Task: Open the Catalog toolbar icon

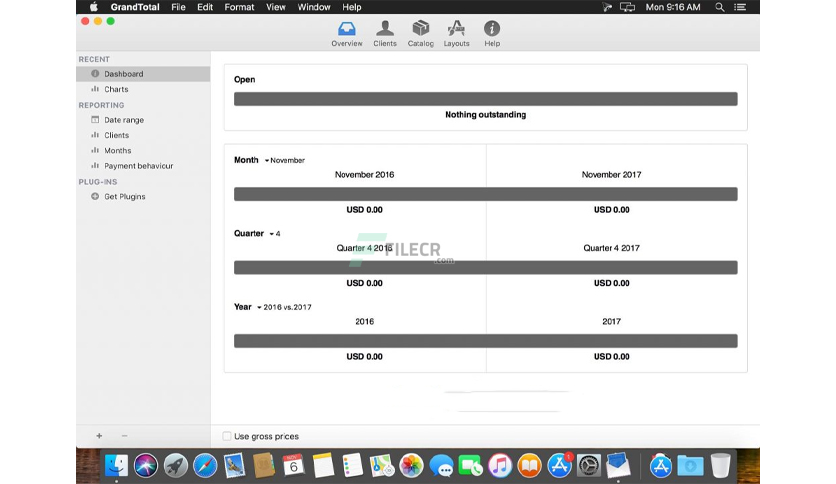Action: click(421, 34)
